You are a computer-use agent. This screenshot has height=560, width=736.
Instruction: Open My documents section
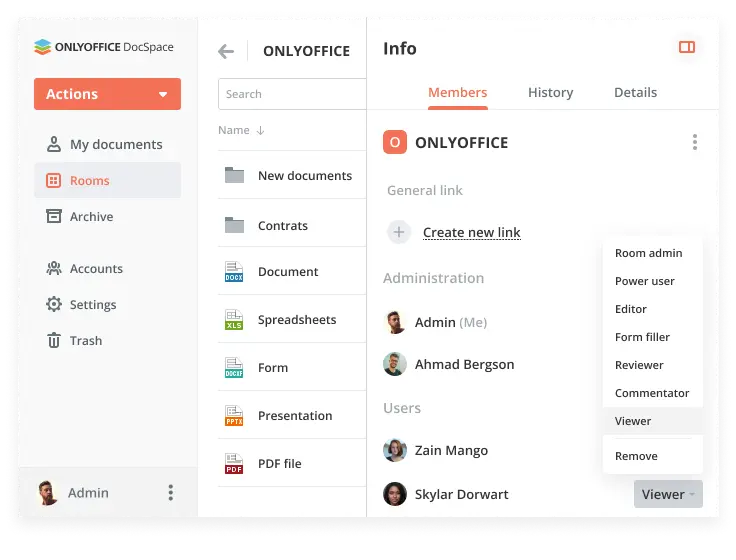(107, 144)
